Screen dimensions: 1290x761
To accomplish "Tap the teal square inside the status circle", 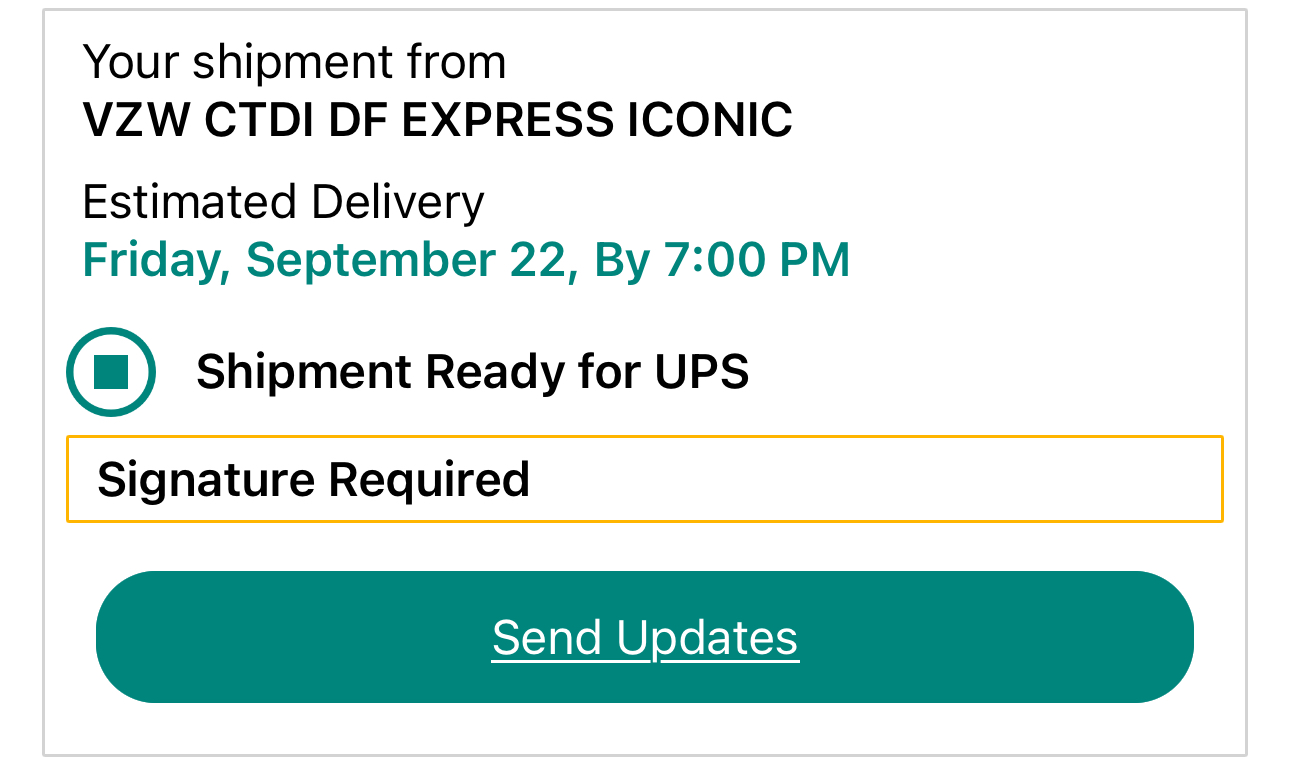I will tap(111, 372).
